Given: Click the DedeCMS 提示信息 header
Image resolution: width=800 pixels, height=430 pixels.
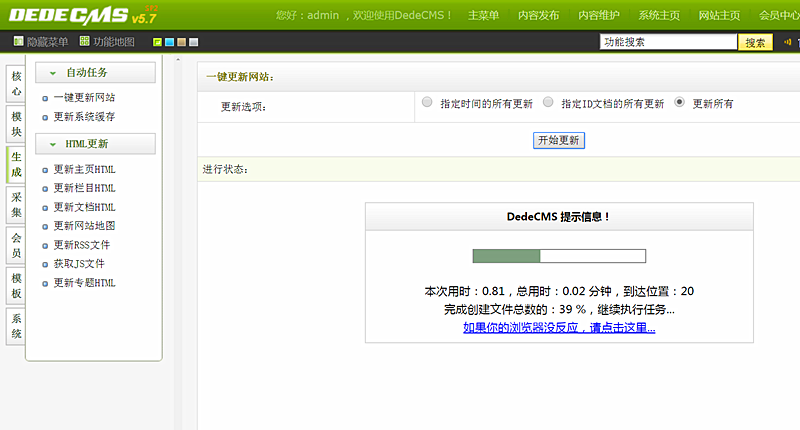Looking at the screenshot, I should tap(559, 217).
